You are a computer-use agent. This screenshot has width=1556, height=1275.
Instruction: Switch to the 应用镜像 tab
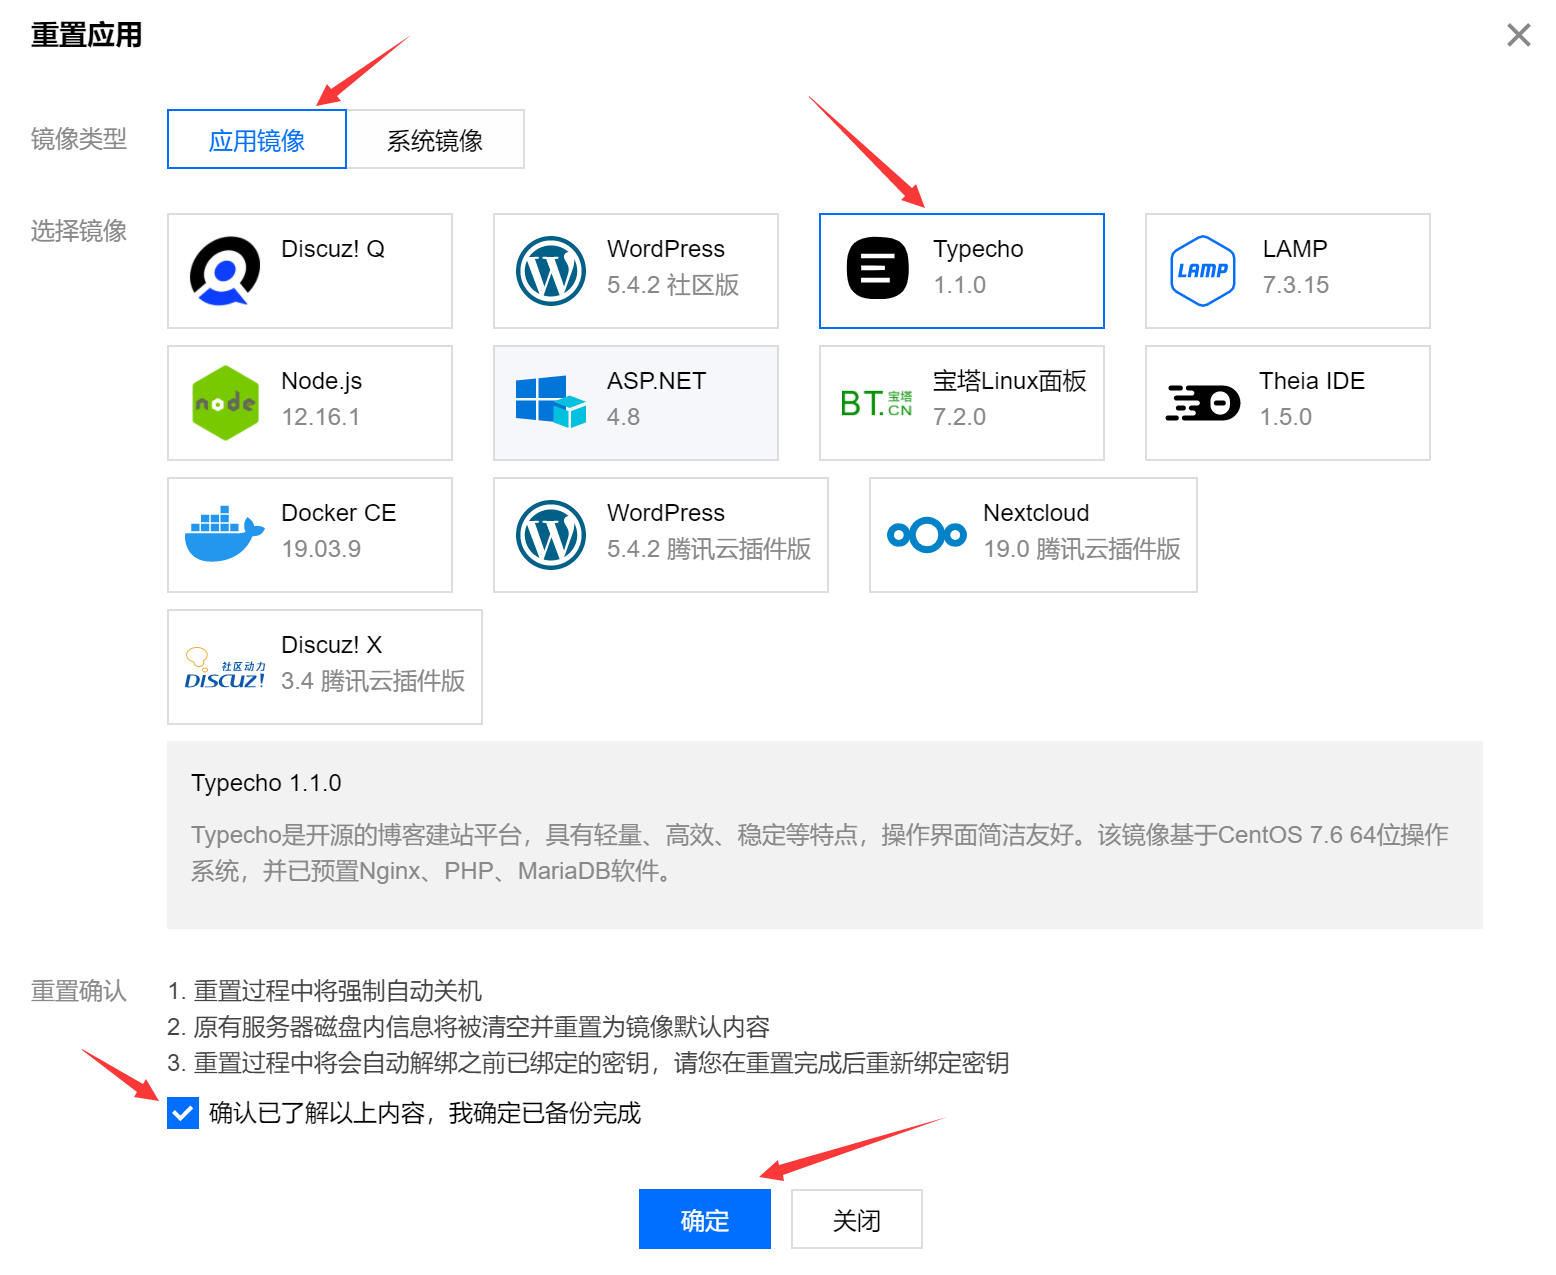[257, 139]
